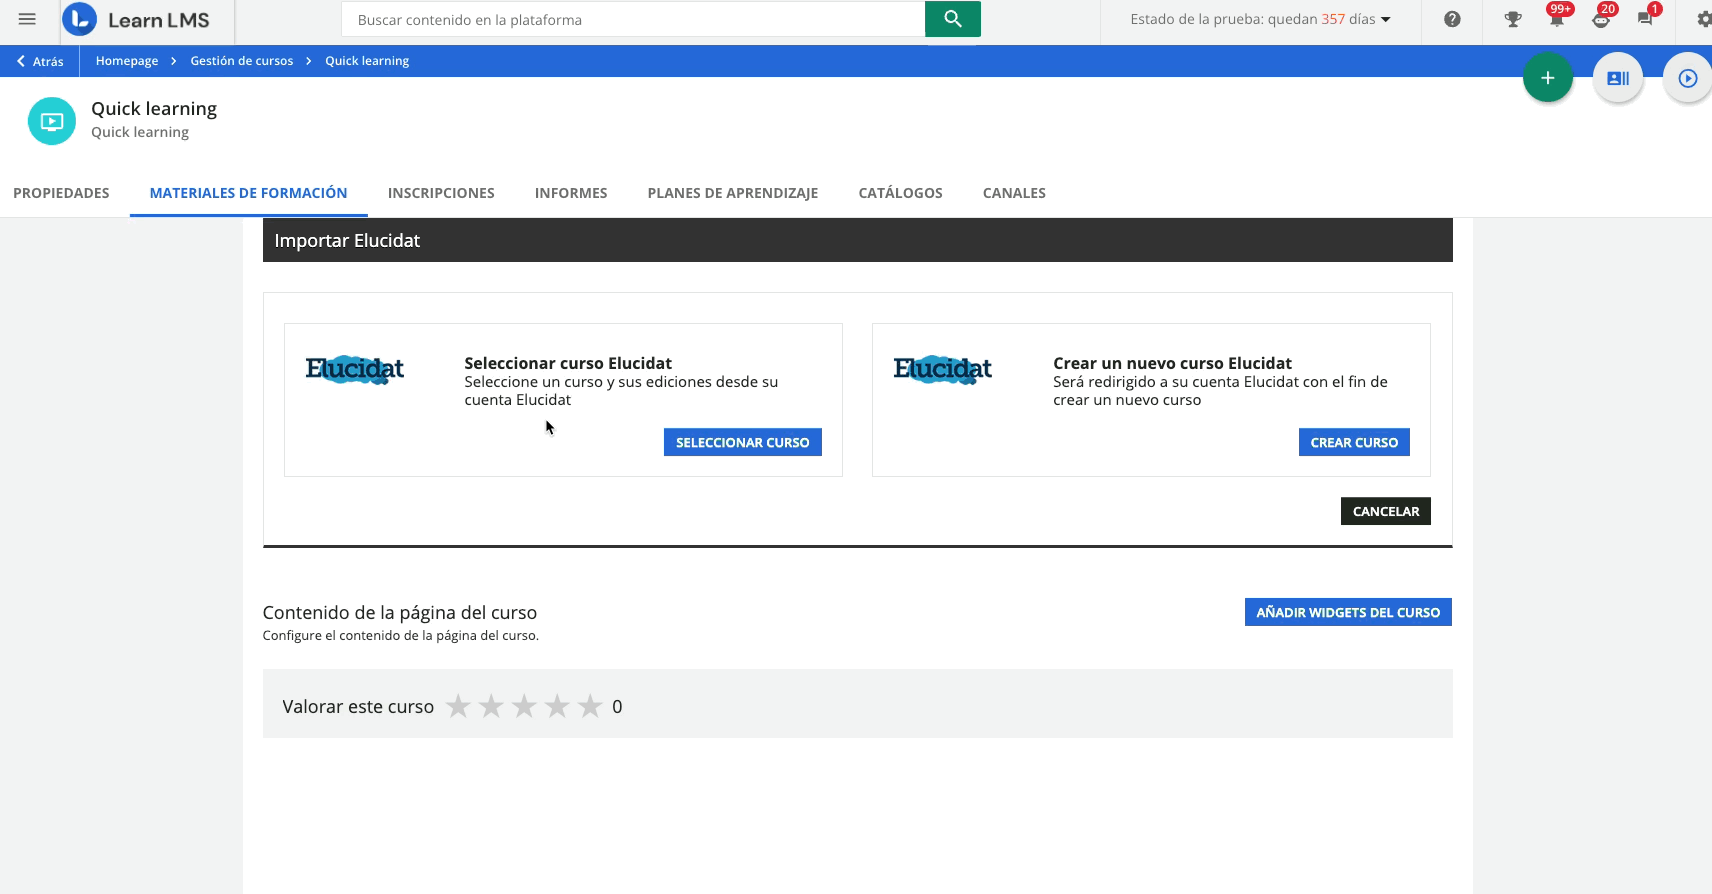This screenshot has width=1712, height=894.
Task: Rate the course three stars
Action: (524, 706)
